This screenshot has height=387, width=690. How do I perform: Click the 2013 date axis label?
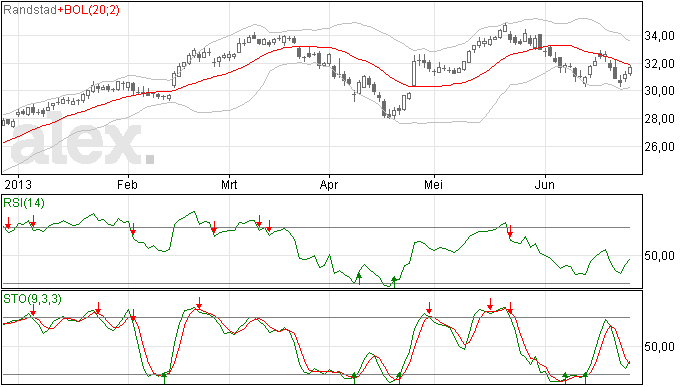(18, 184)
